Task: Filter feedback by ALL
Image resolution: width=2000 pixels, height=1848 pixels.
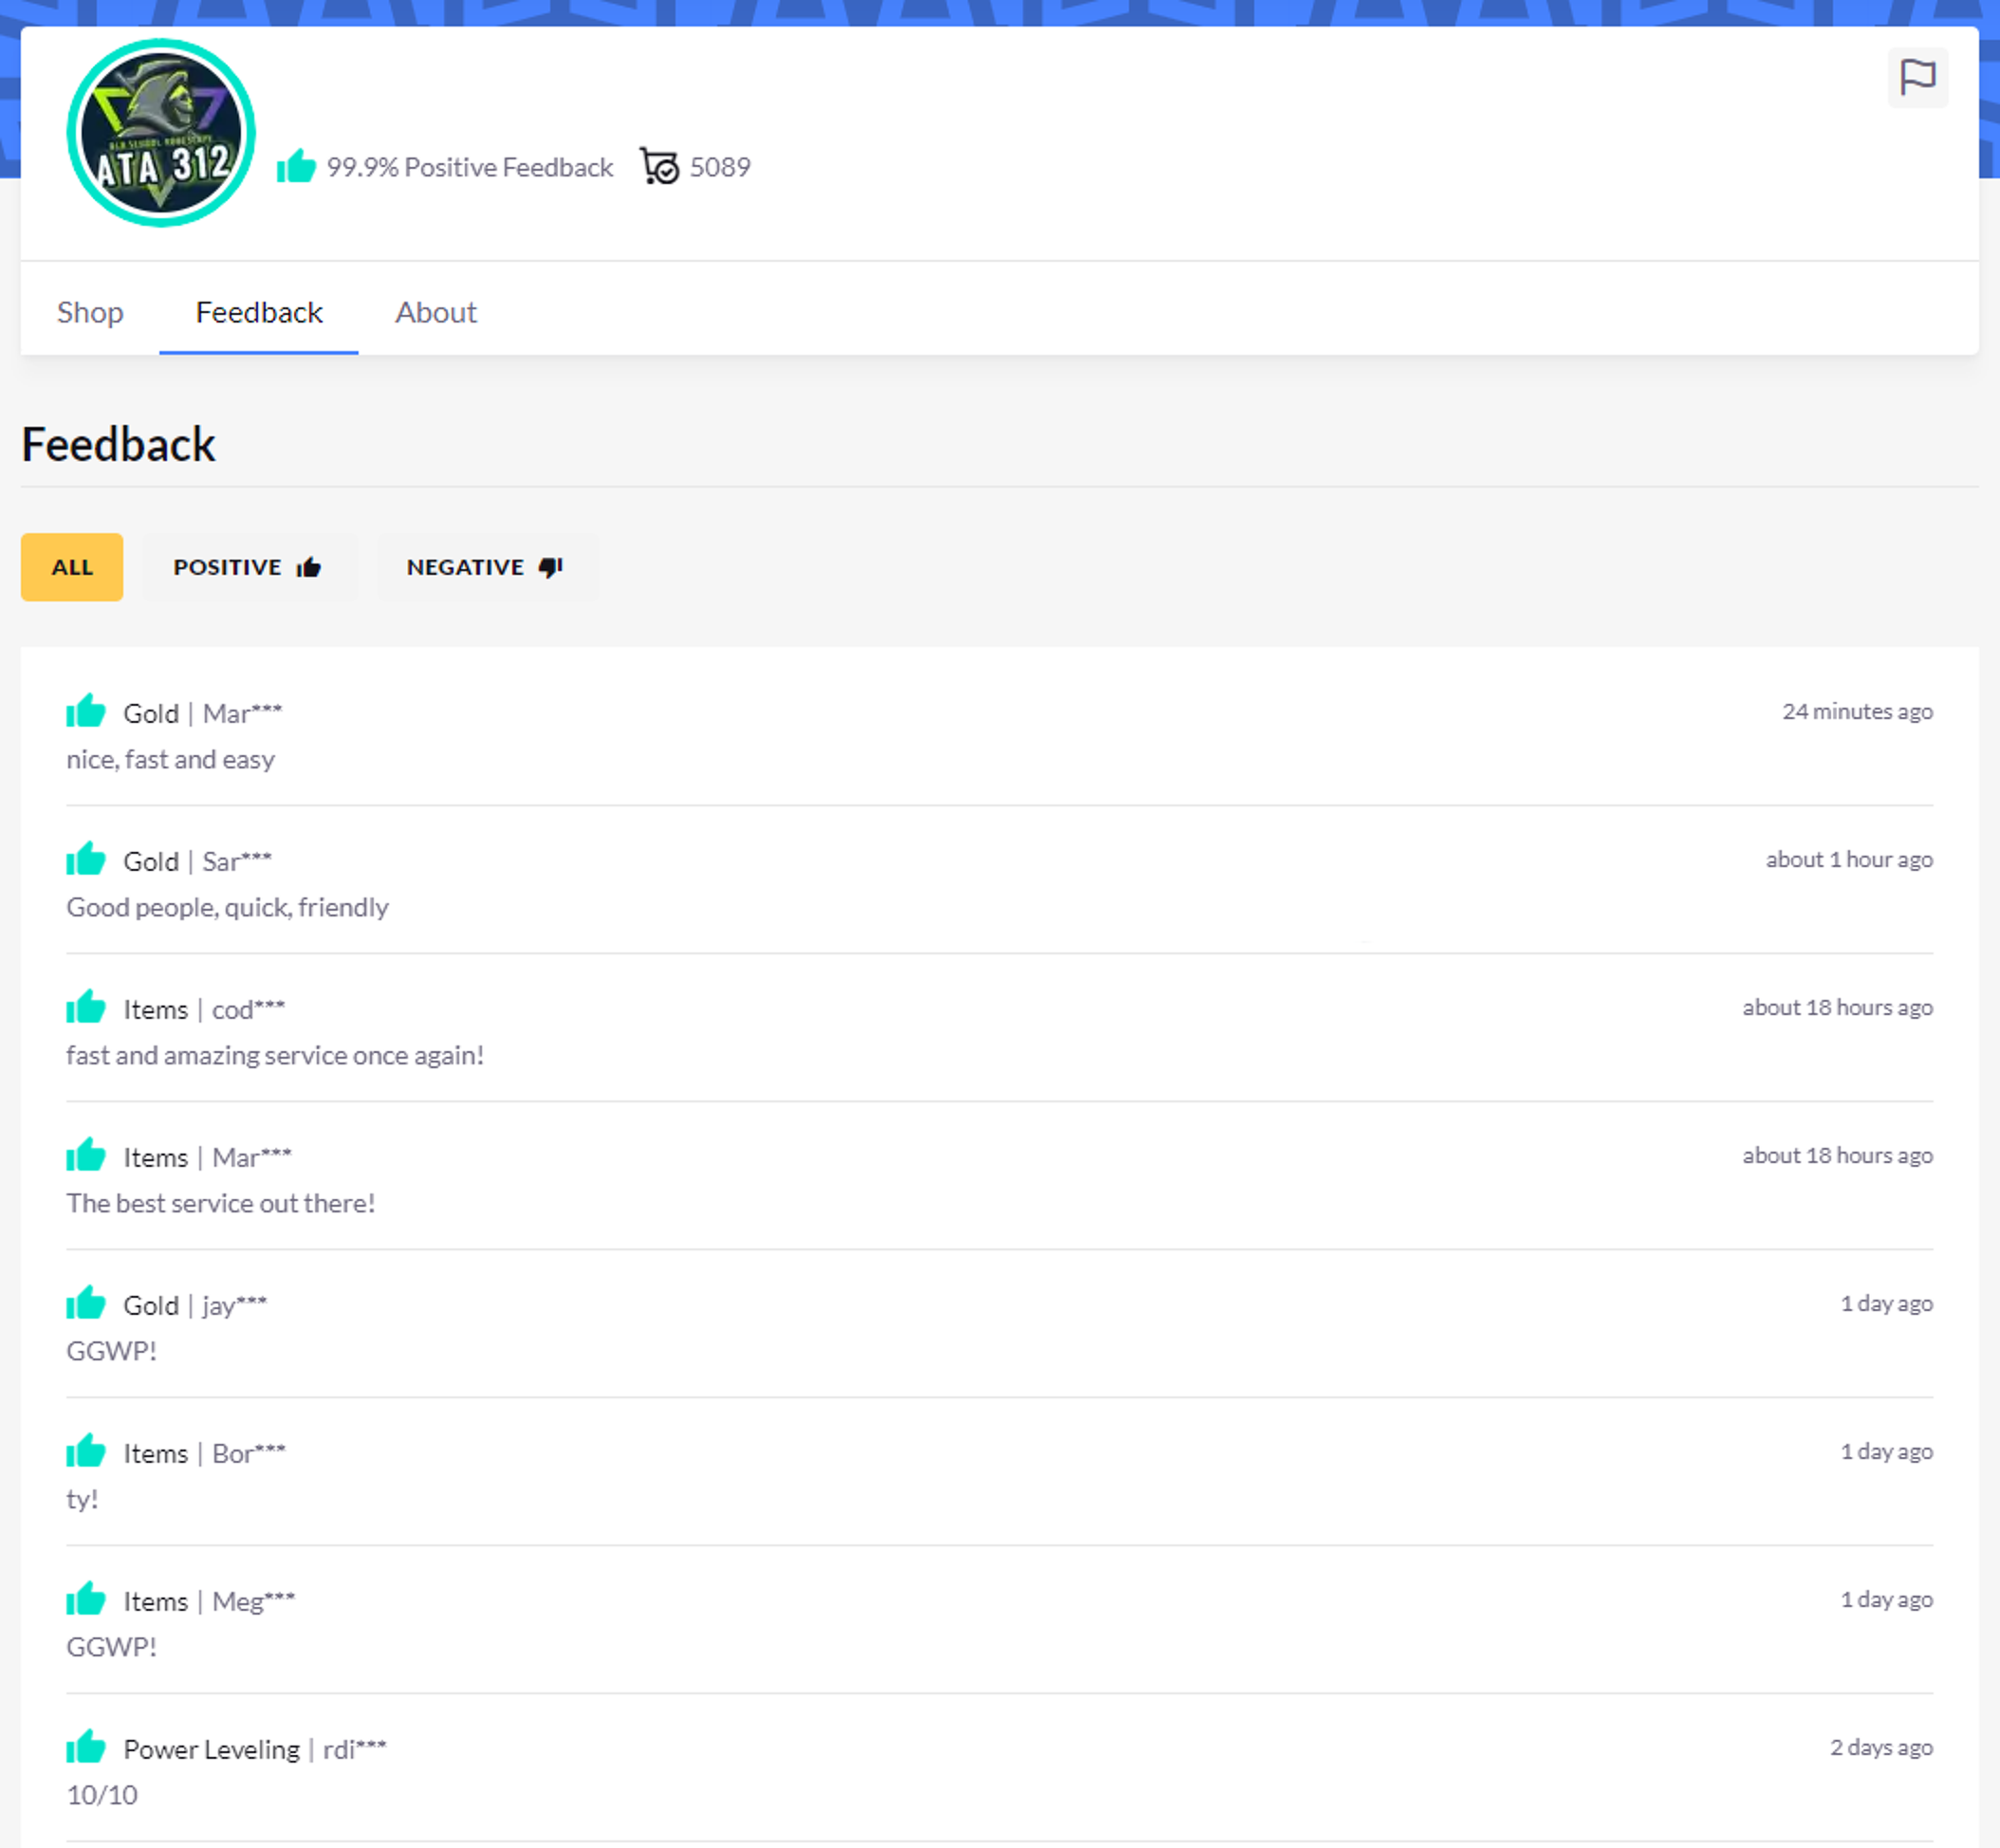Action: click(72, 567)
